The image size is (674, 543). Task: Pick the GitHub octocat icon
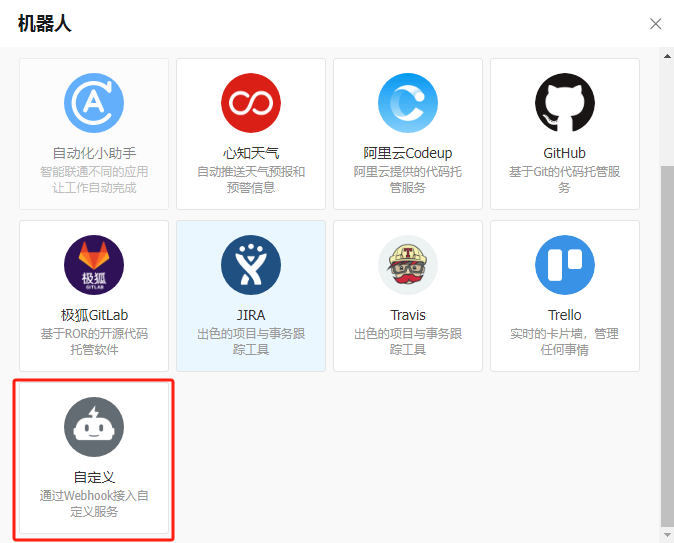coord(565,103)
